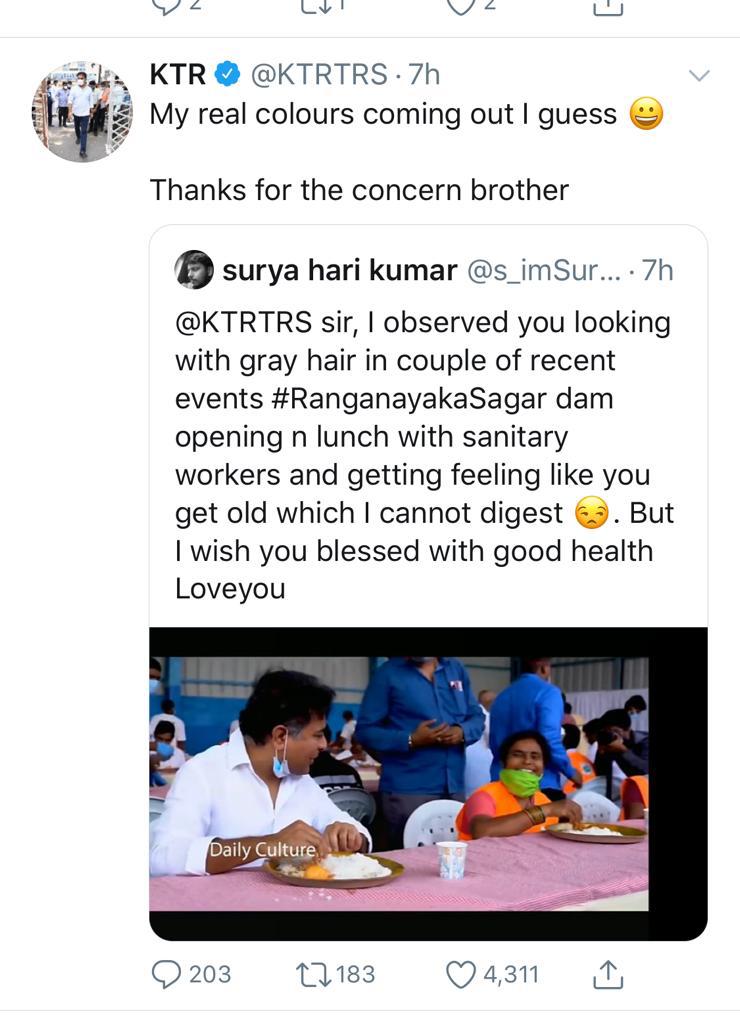Click the reply icon of the tweet above

[x=167, y=6]
